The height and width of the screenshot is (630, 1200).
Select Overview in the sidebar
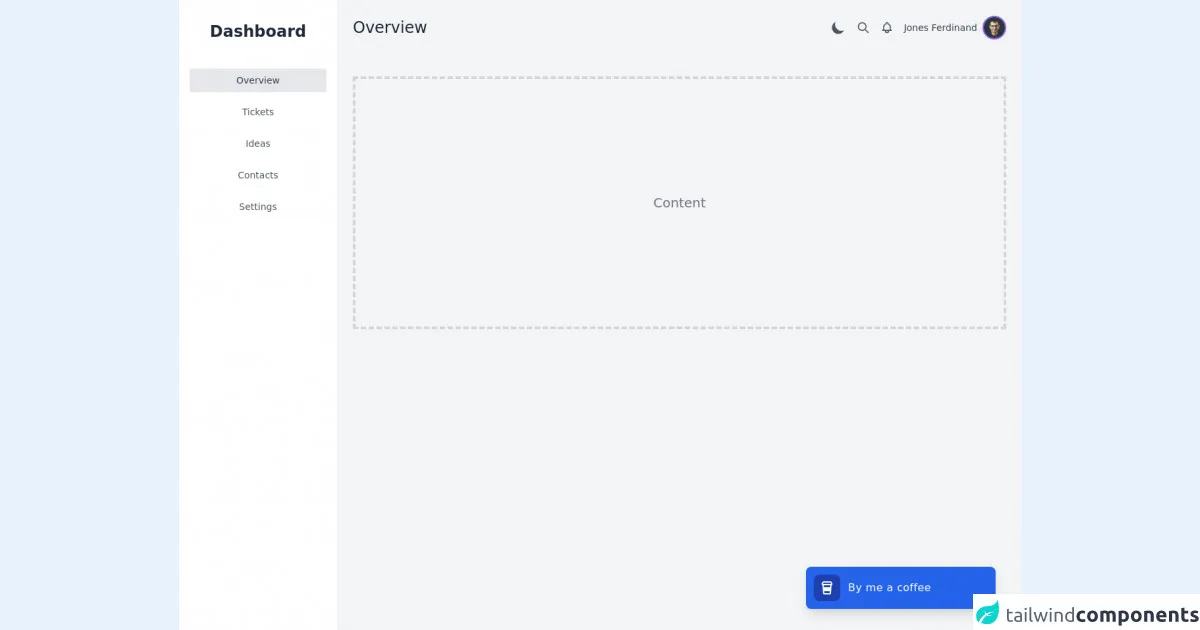[258, 80]
